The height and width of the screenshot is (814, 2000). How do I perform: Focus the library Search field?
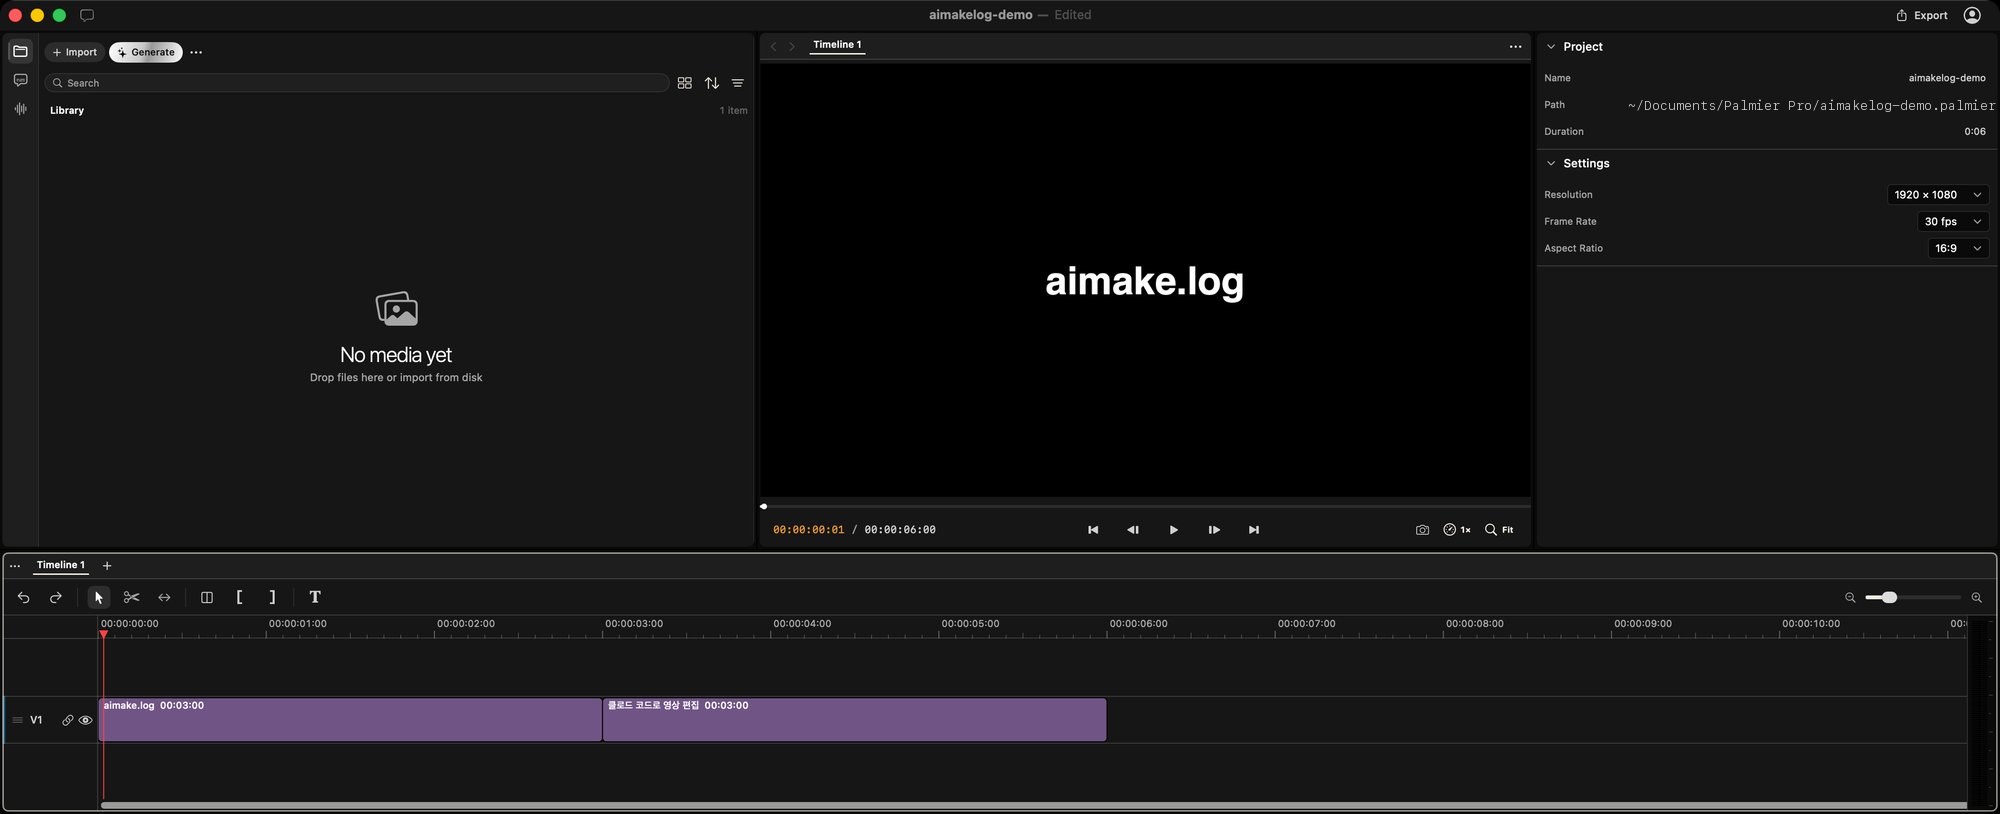tap(357, 83)
